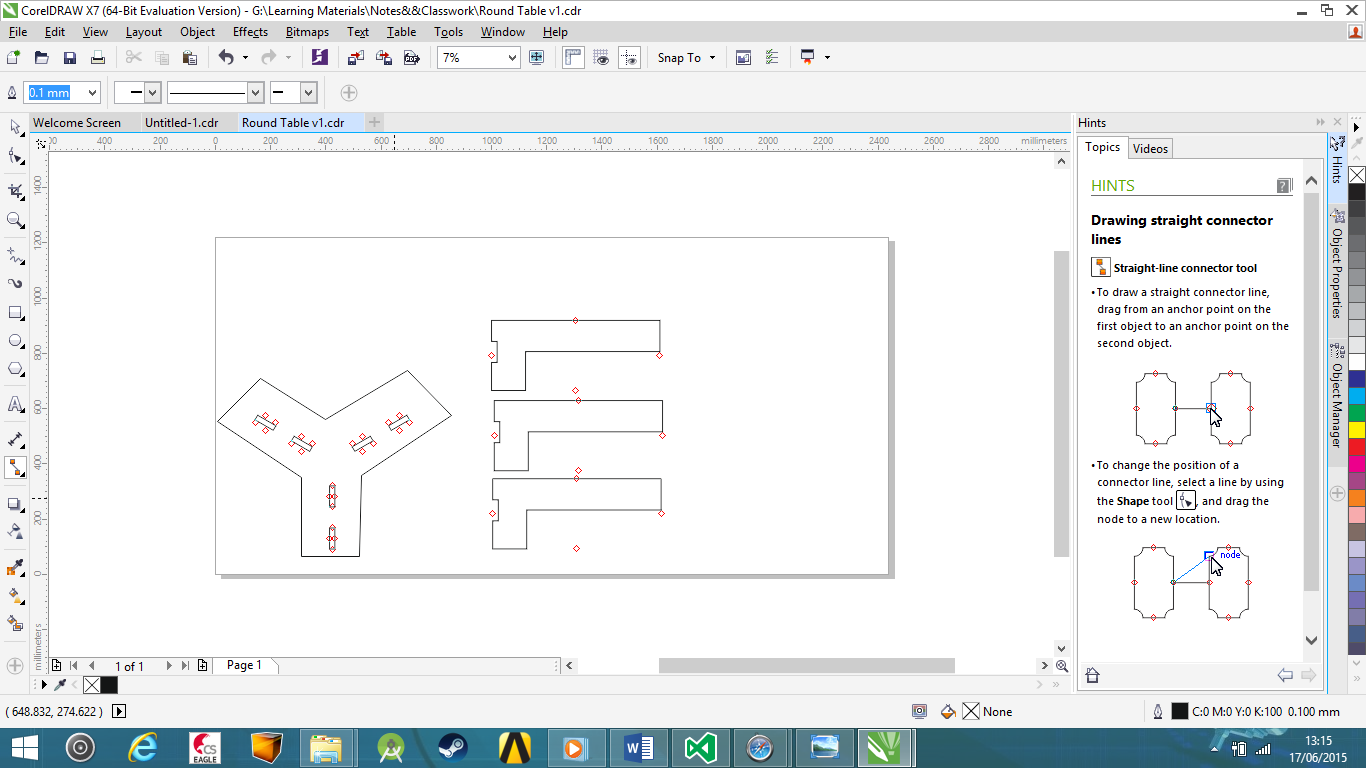Activate the Text tool
This screenshot has width=1366, height=768.
point(15,404)
